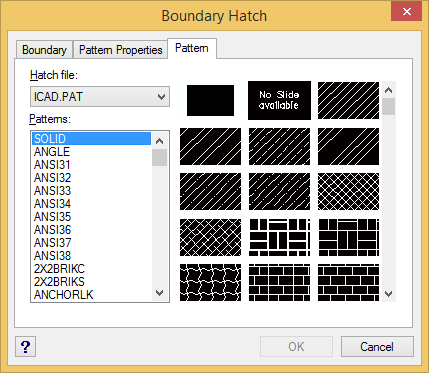Screen dimensions: 429x373
Task: Click the pattern list scroll up arrow
Action: tap(160, 141)
